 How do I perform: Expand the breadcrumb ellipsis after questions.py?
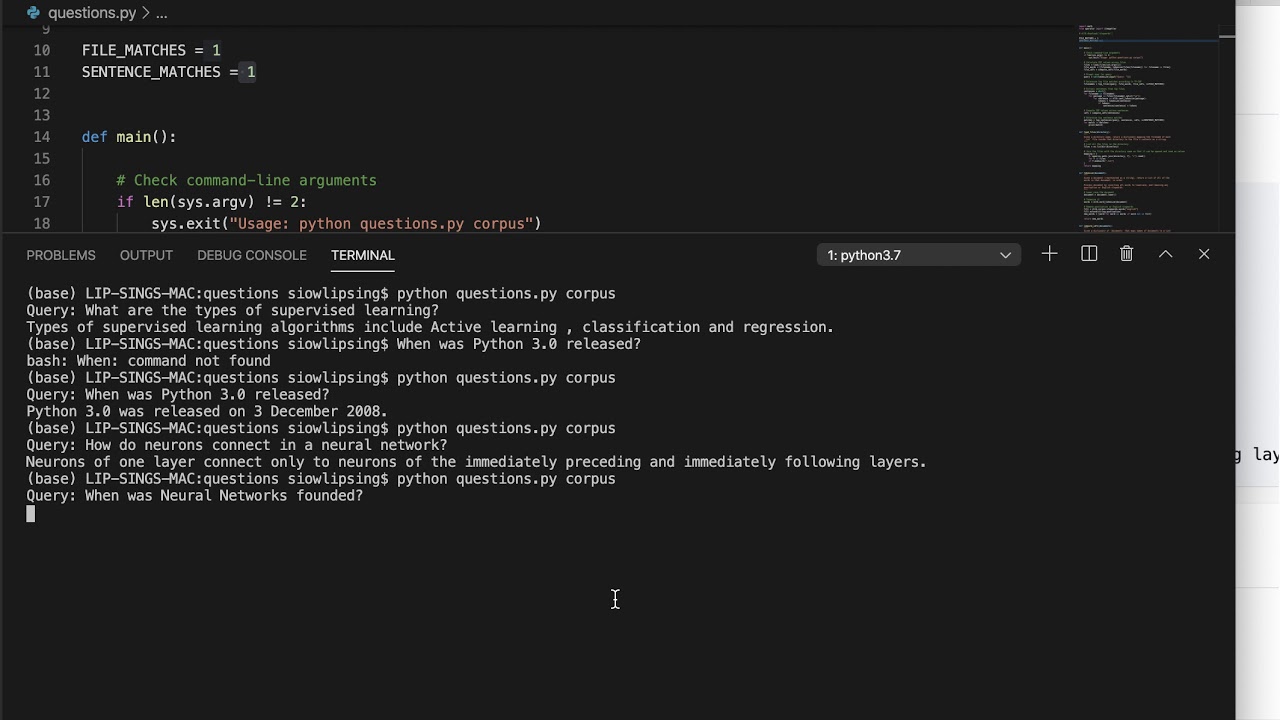tap(162, 13)
